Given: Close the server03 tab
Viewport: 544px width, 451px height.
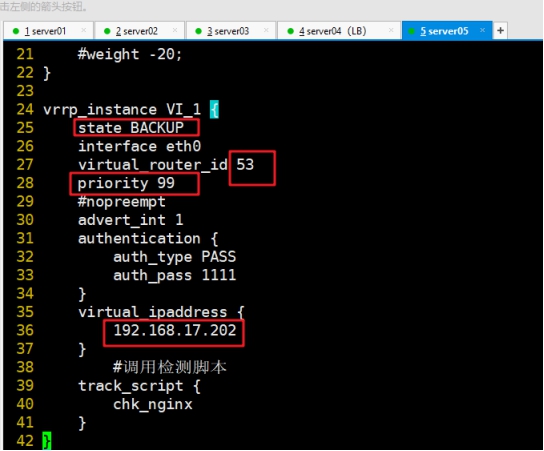Looking at the screenshot, I should point(266,30).
